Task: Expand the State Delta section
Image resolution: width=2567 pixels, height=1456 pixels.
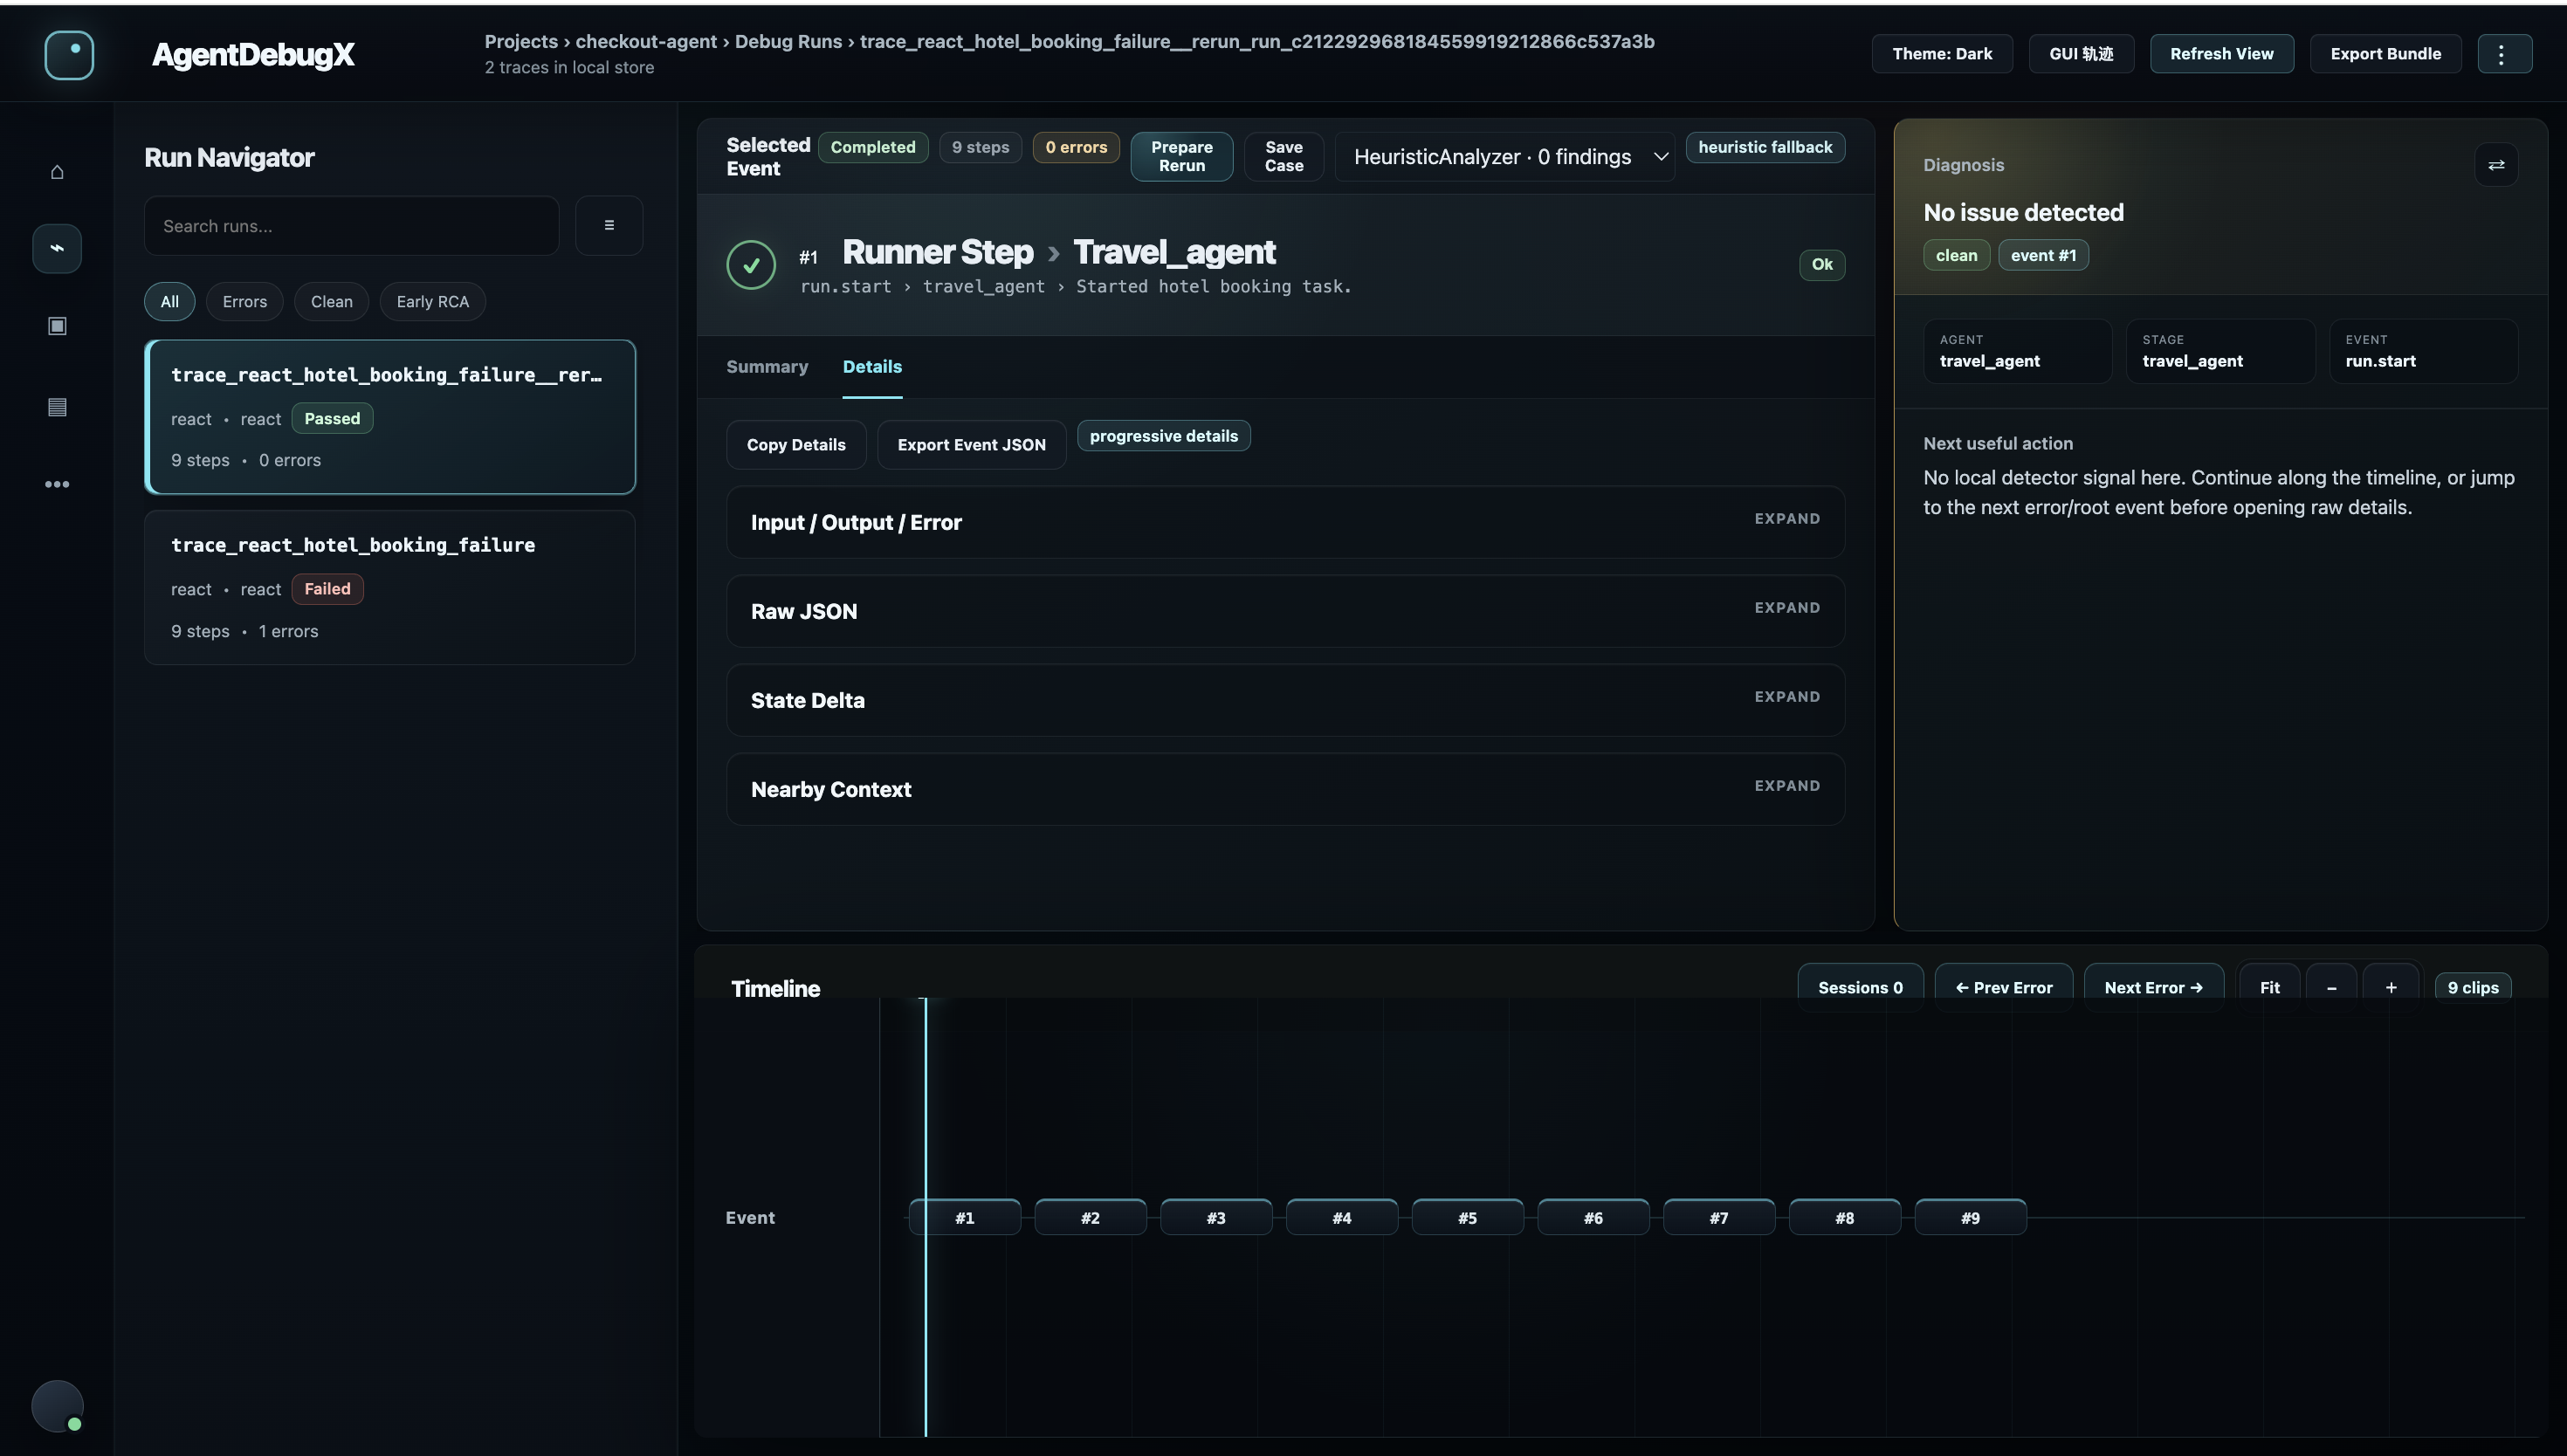Action: 1285,700
